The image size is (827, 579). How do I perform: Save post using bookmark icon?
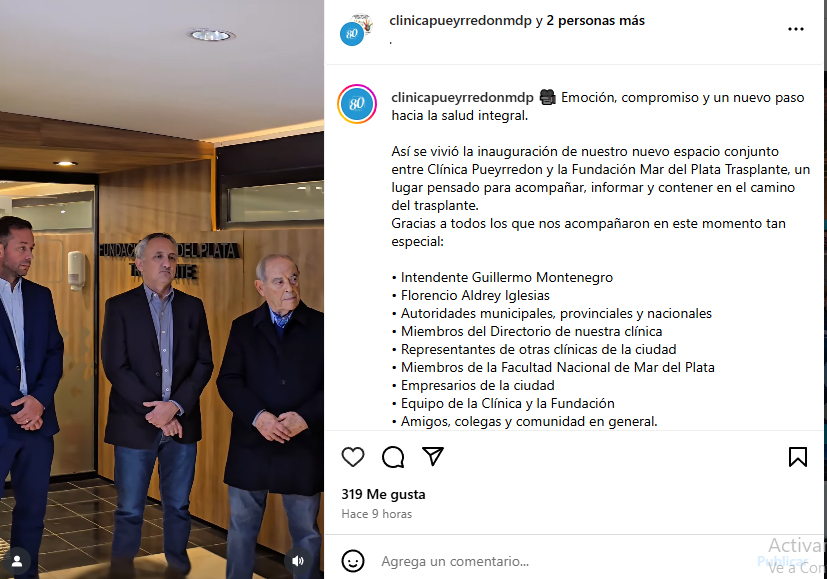coord(797,457)
